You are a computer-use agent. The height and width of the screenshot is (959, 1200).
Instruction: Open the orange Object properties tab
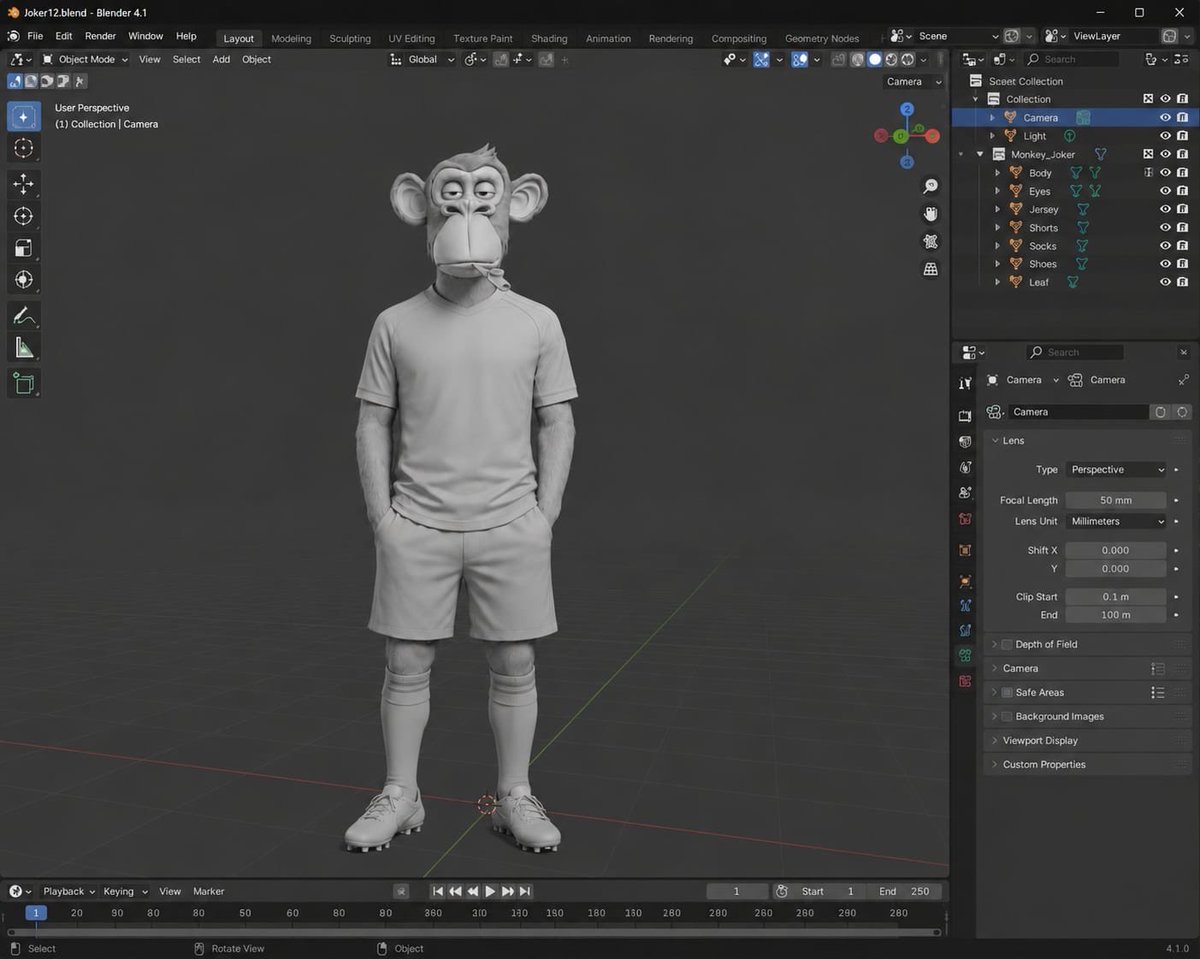[x=965, y=551]
